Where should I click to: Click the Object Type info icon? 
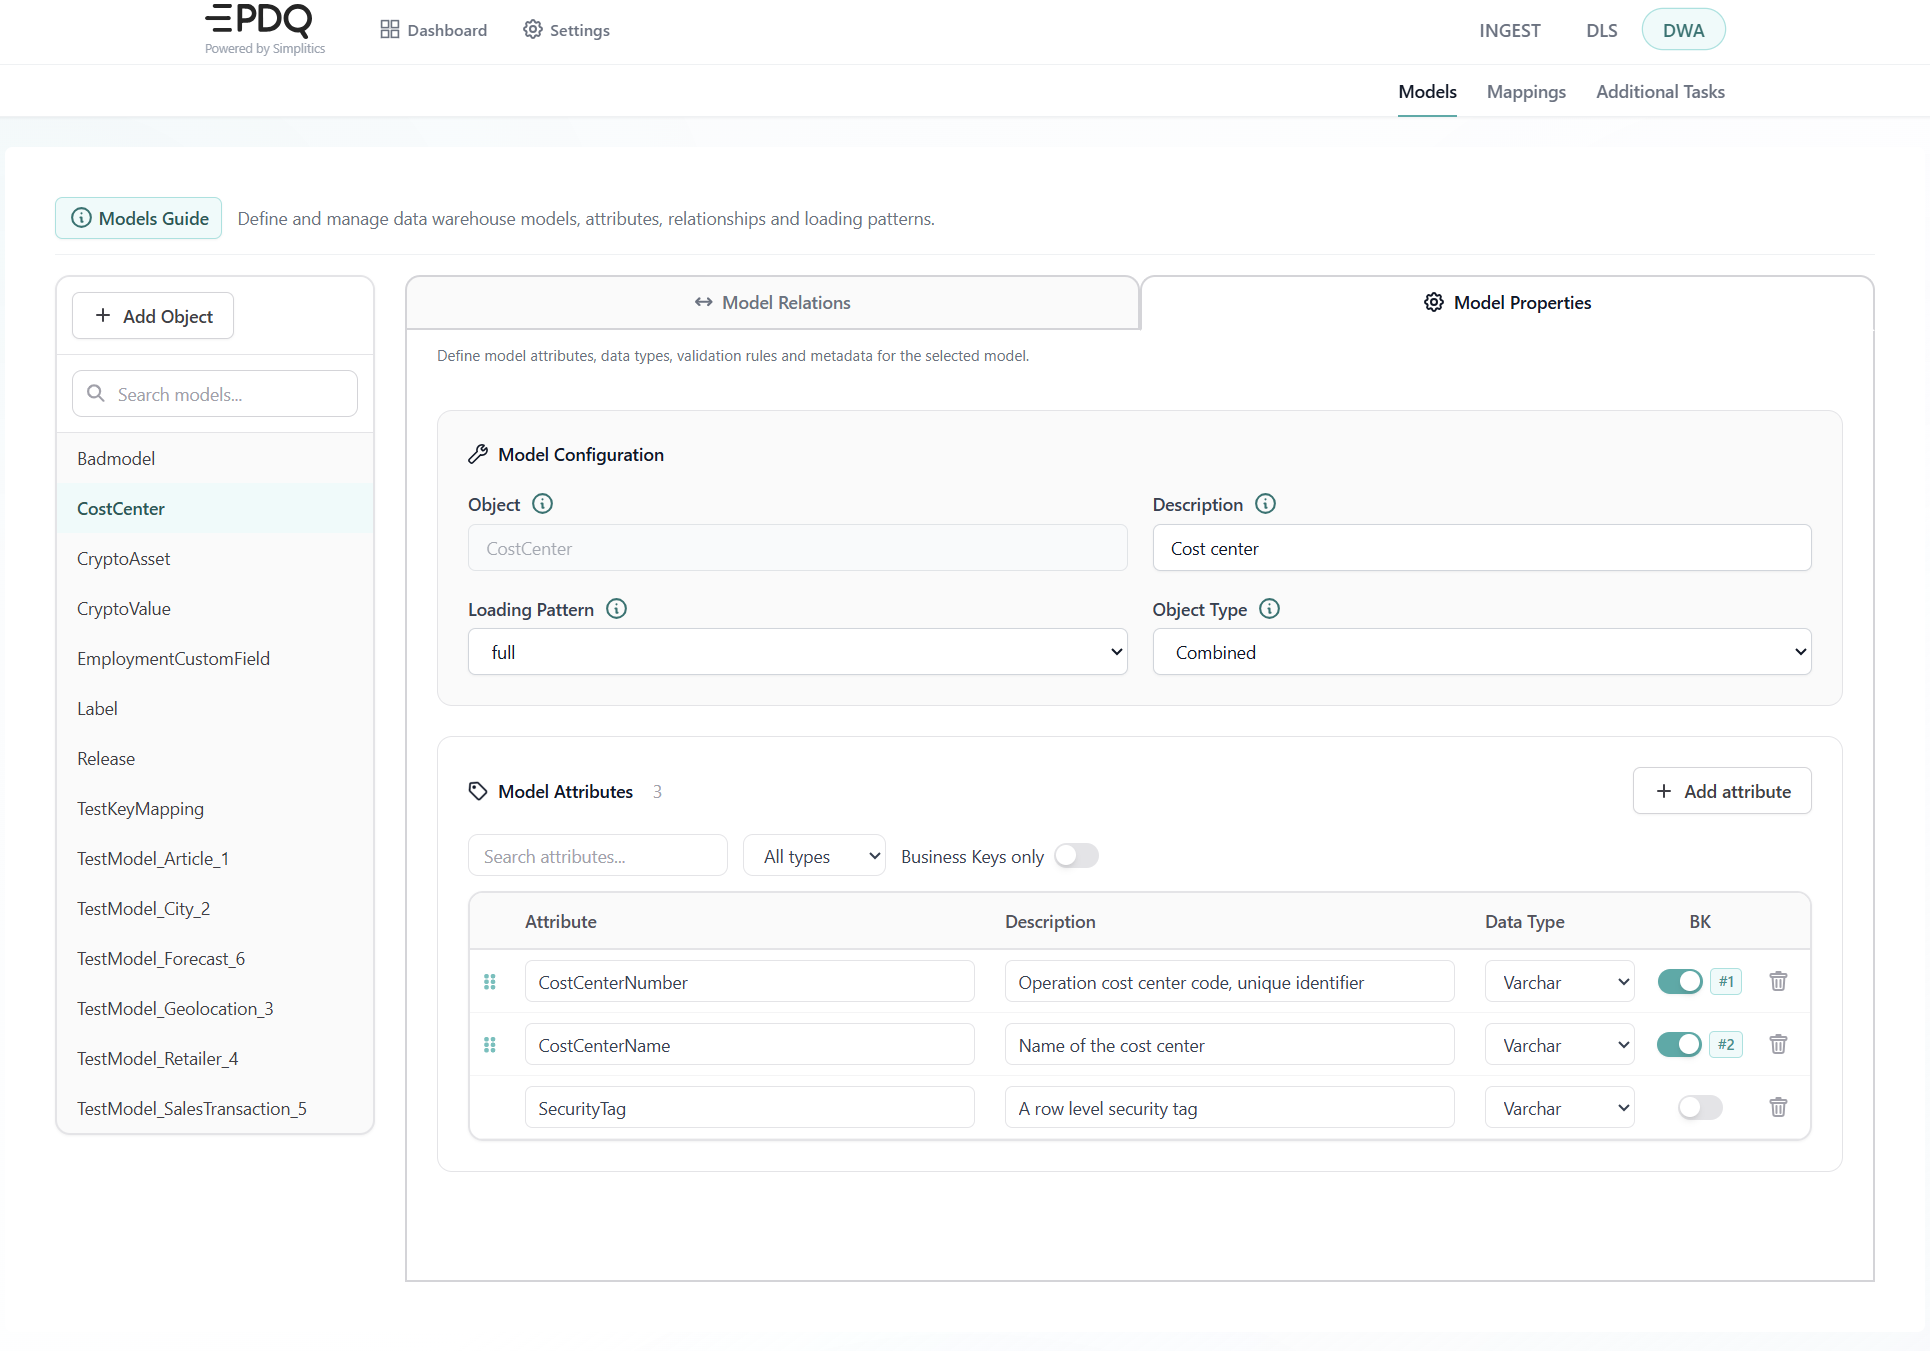(x=1269, y=609)
